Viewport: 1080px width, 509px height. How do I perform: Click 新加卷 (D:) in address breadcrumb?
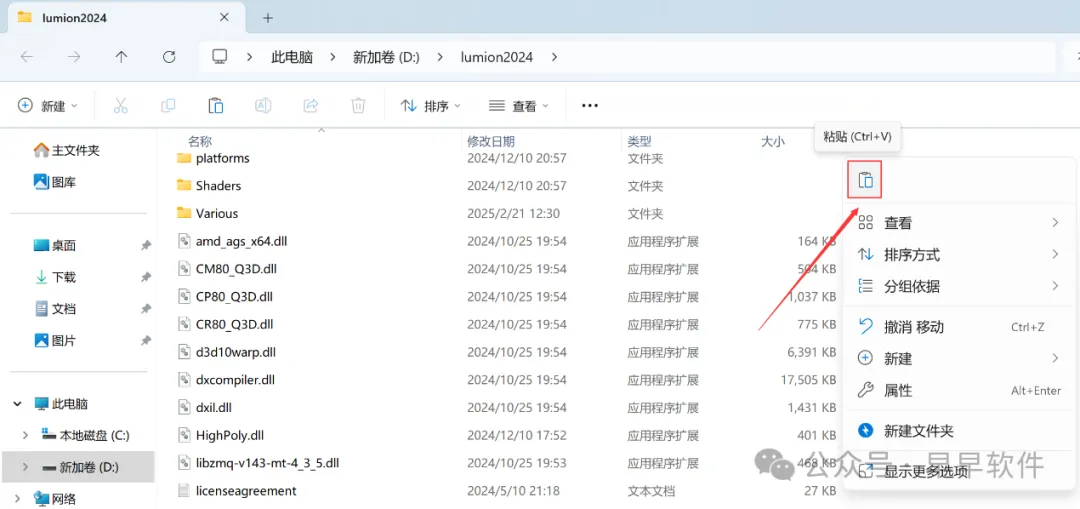[386, 57]
